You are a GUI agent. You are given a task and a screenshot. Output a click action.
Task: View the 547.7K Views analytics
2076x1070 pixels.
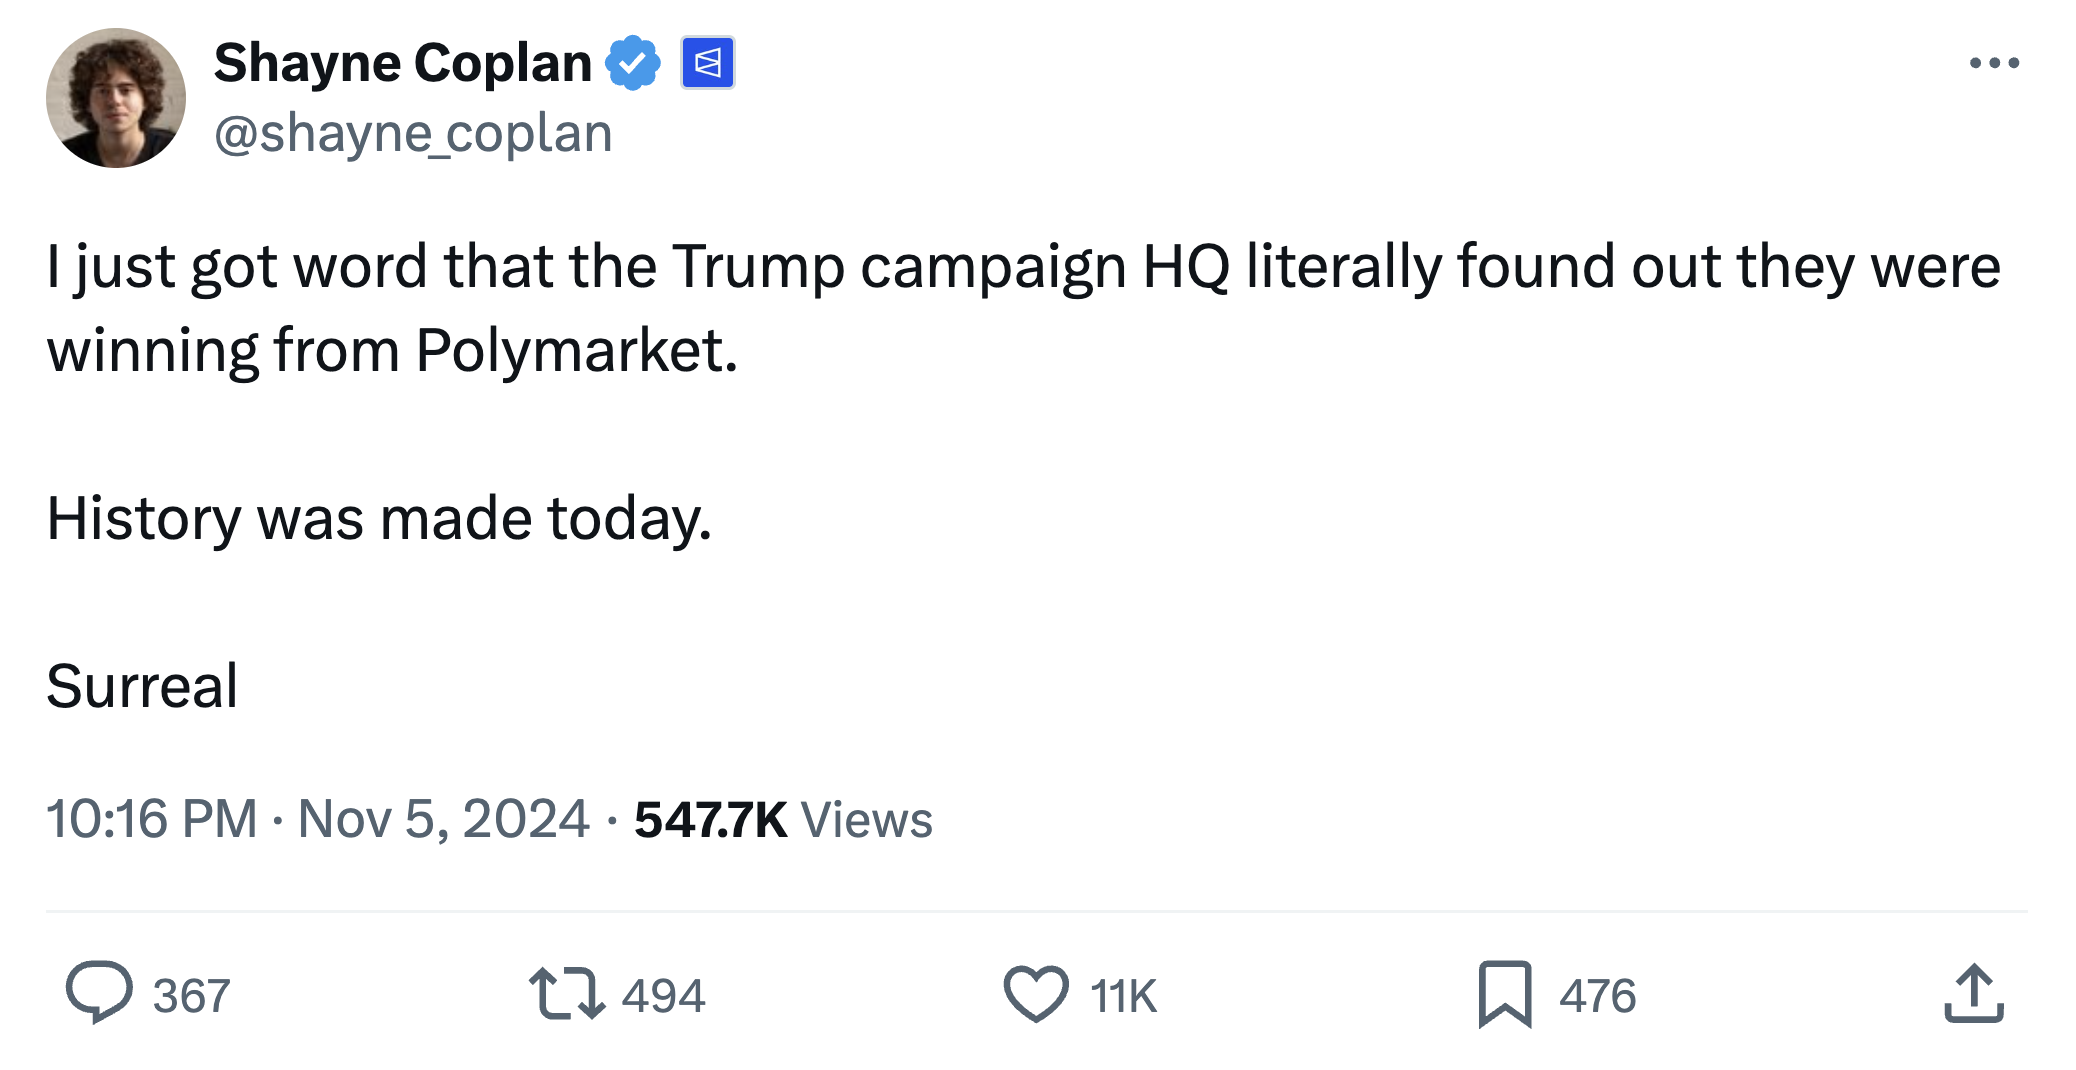[782, 819]
